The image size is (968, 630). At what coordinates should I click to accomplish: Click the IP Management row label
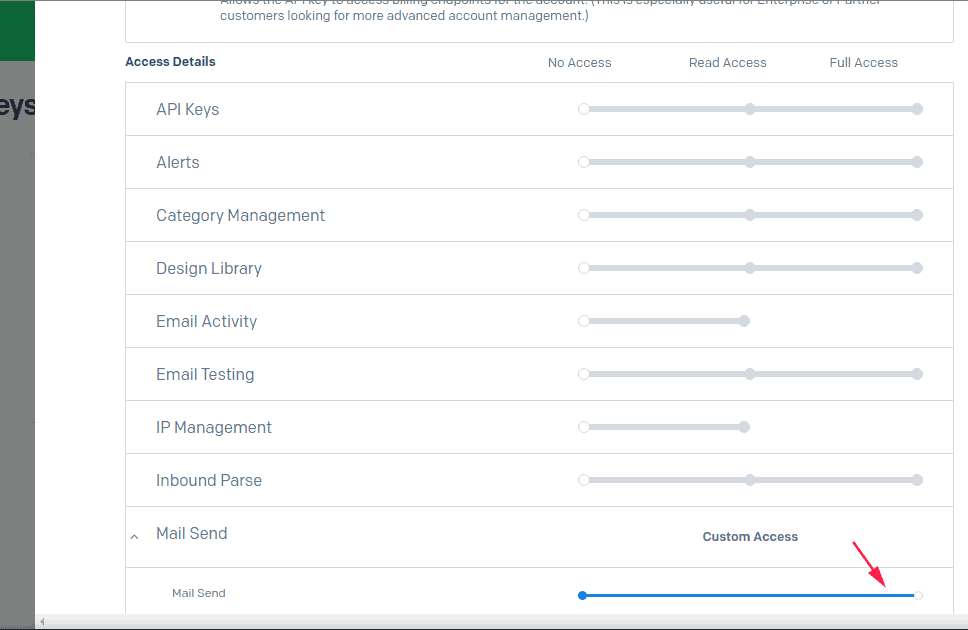coord(214,427)
